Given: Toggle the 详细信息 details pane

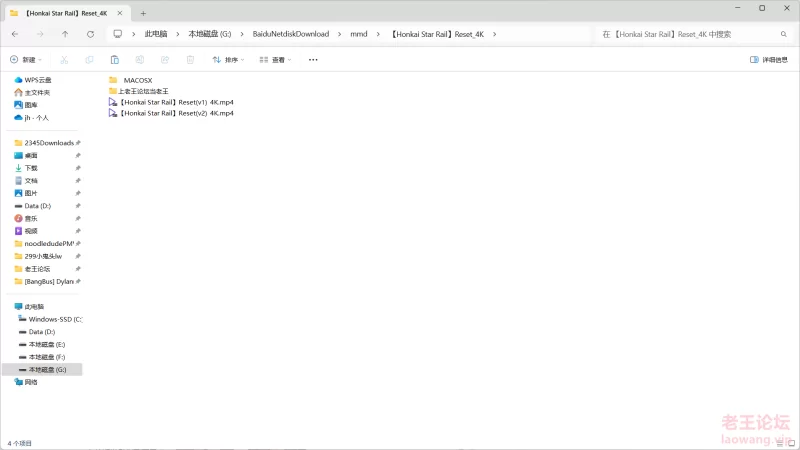Looking at the screenshot, I should (x=769, y=60).
